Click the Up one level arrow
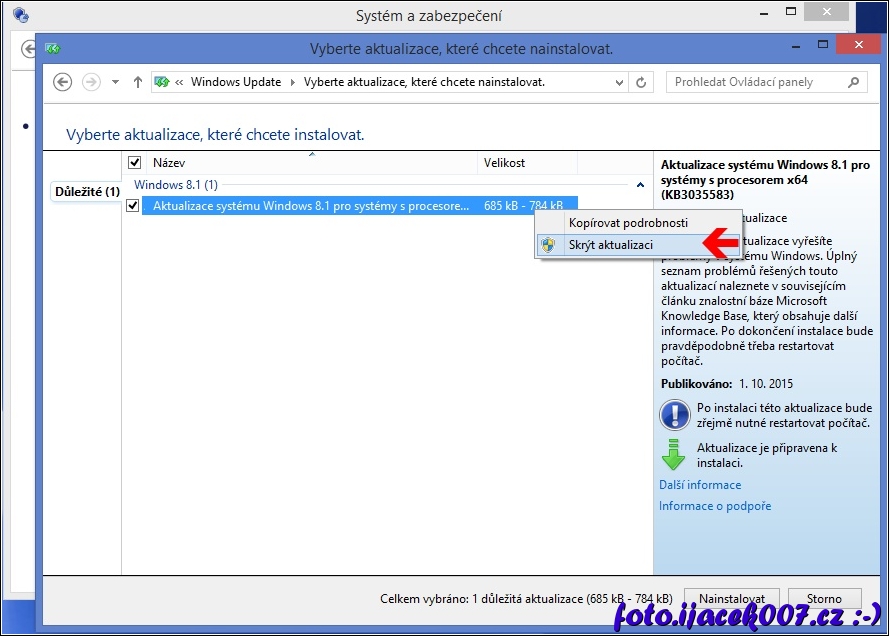Viewport: 889px width, 636px height. click(137, 82)
